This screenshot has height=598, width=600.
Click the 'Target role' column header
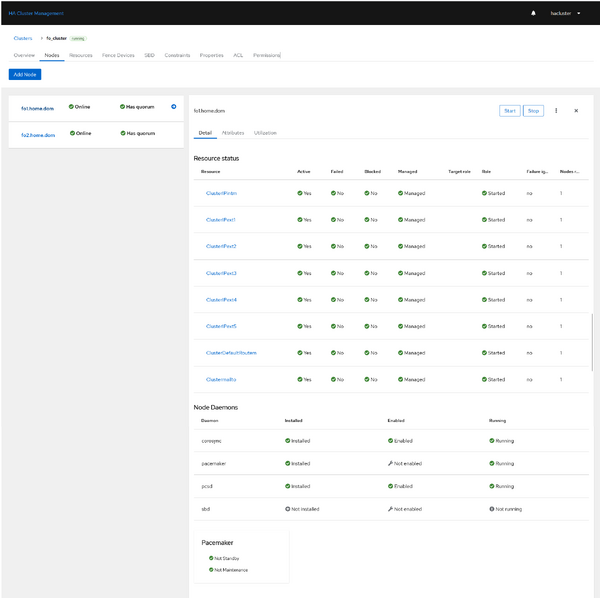coord(459,171)
